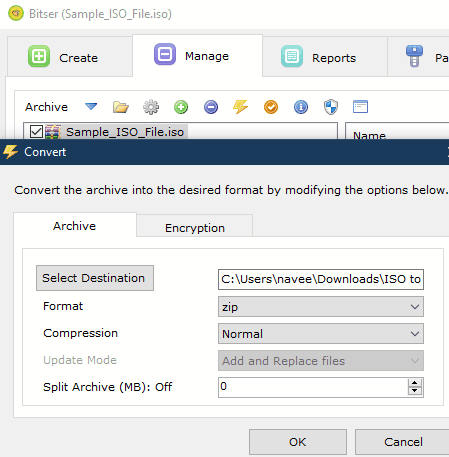Click the Split Archive size input field
449x457 pixels.
(313, 387)
